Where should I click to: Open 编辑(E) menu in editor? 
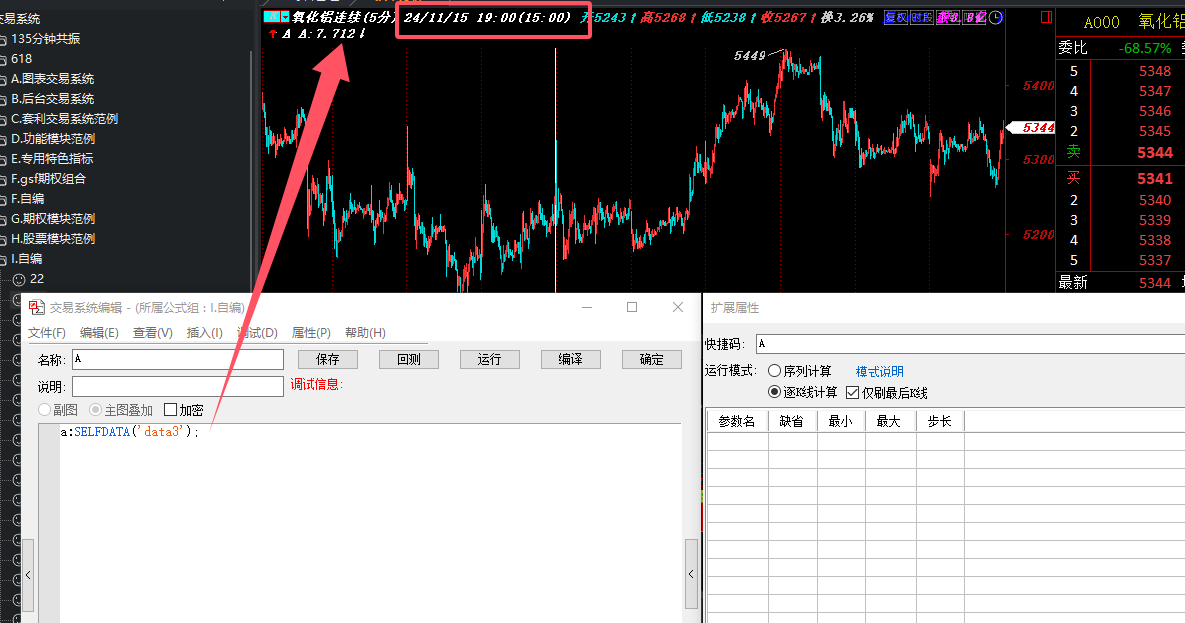99,333
